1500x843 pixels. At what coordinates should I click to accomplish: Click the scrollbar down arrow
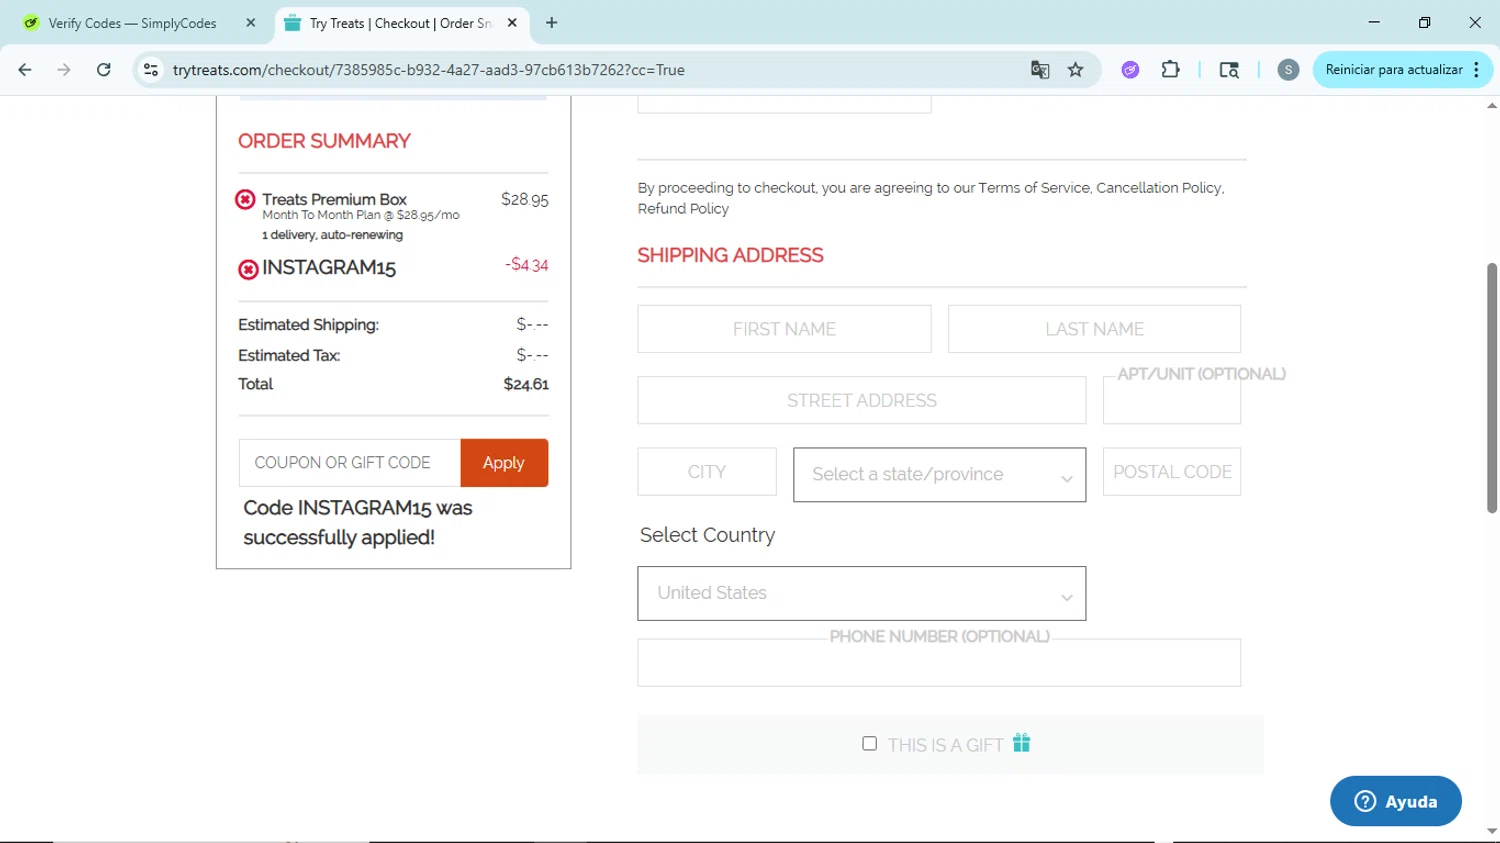pyautogui.click(x=1492, y=831)
